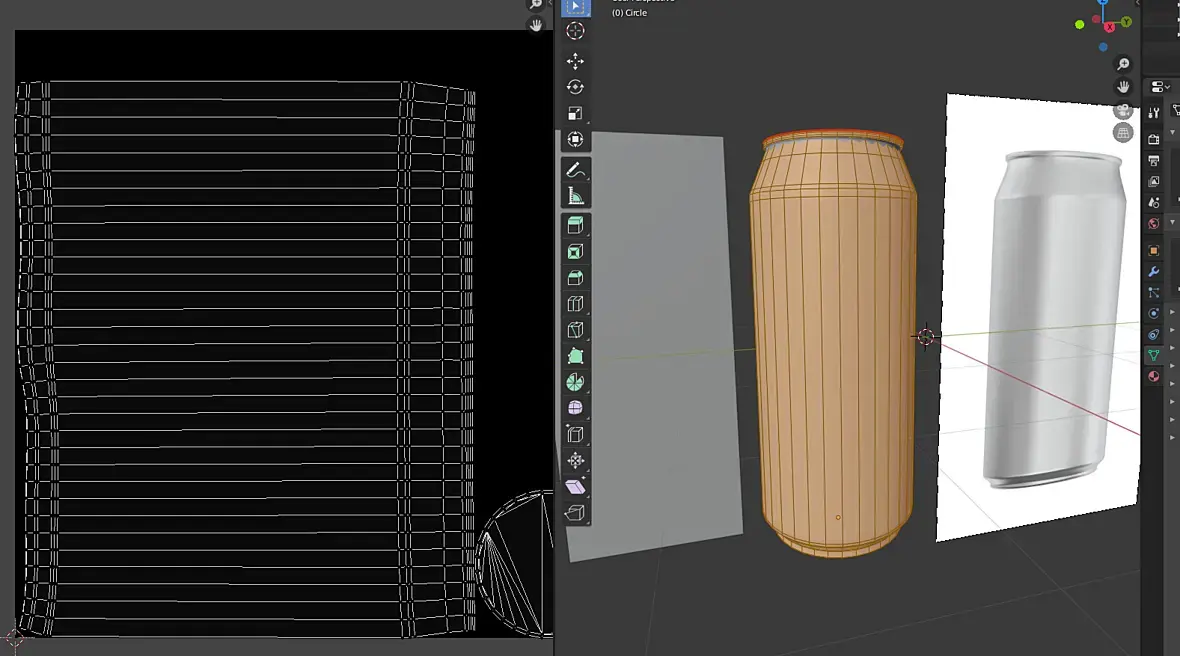Toggle camera view in the 3D viewport

(1124, 111)
